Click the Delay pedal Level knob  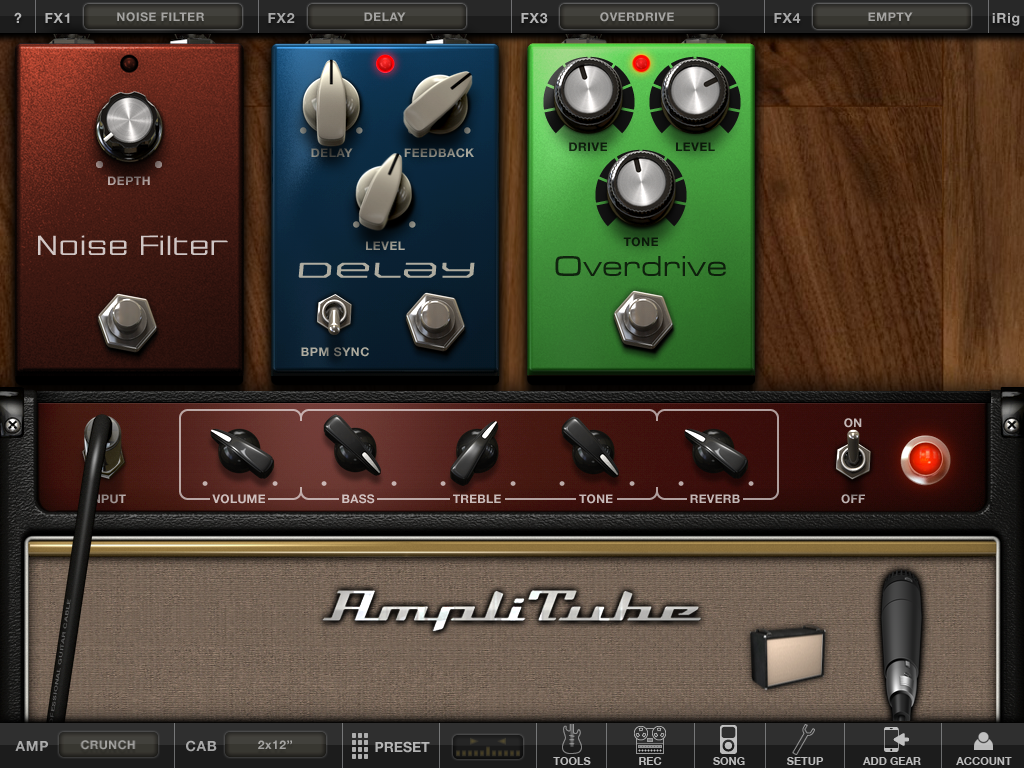[x=384, y=192]
